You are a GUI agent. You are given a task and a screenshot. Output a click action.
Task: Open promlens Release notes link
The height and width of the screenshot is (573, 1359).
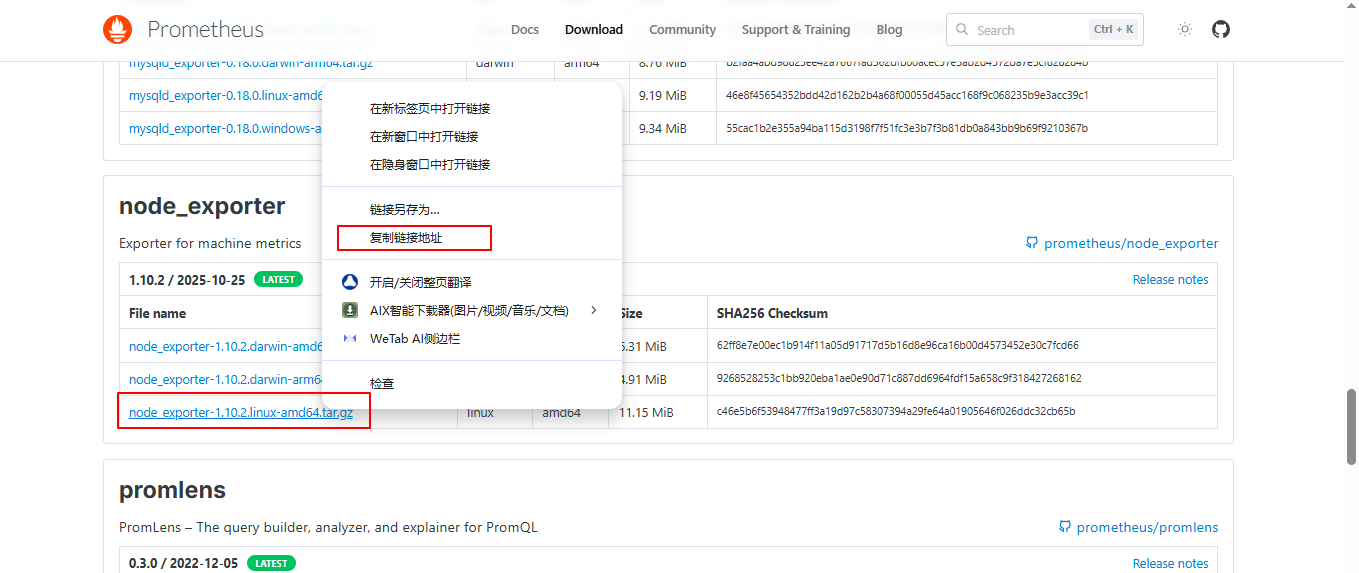coord(1170,563)
